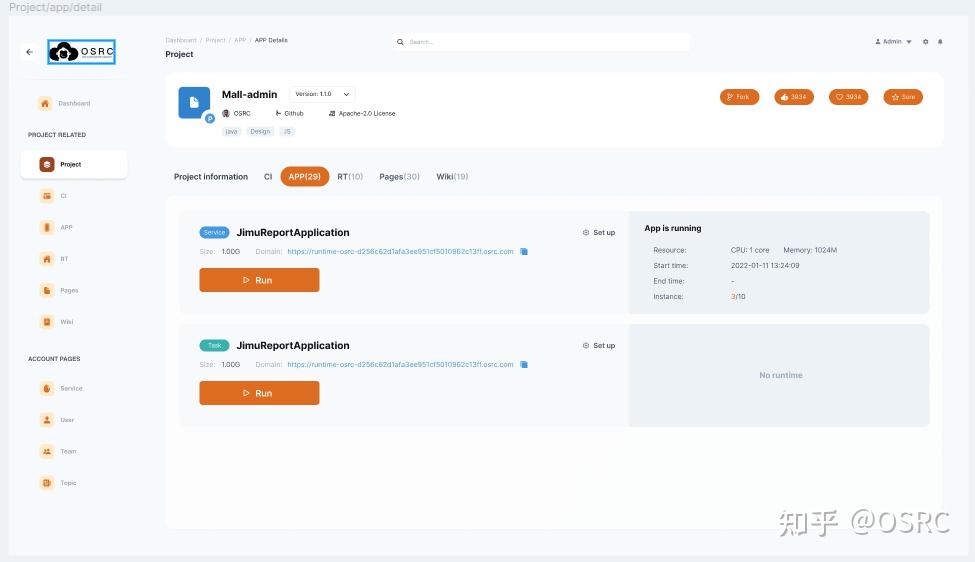
Task: Expand the Version 1.1.0 dropdown
Action: pyautogui.click(x=322, y=94)
